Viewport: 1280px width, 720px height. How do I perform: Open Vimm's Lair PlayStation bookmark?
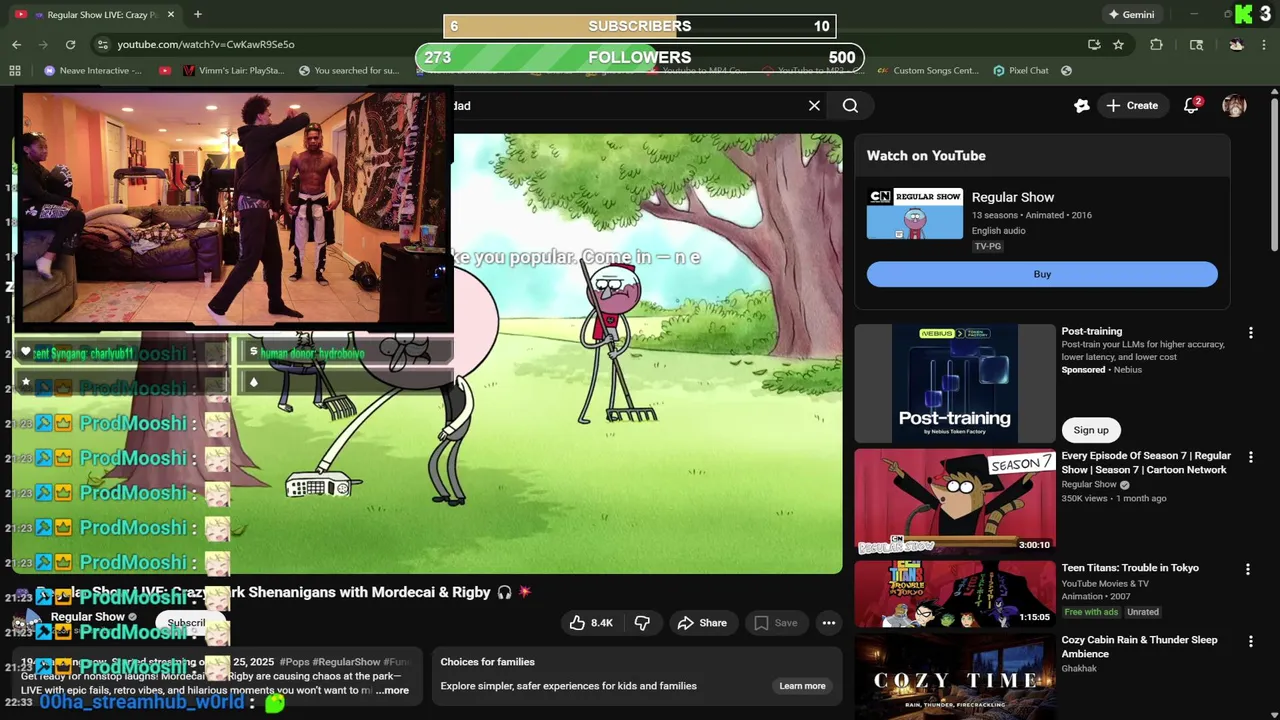point(234,70)
